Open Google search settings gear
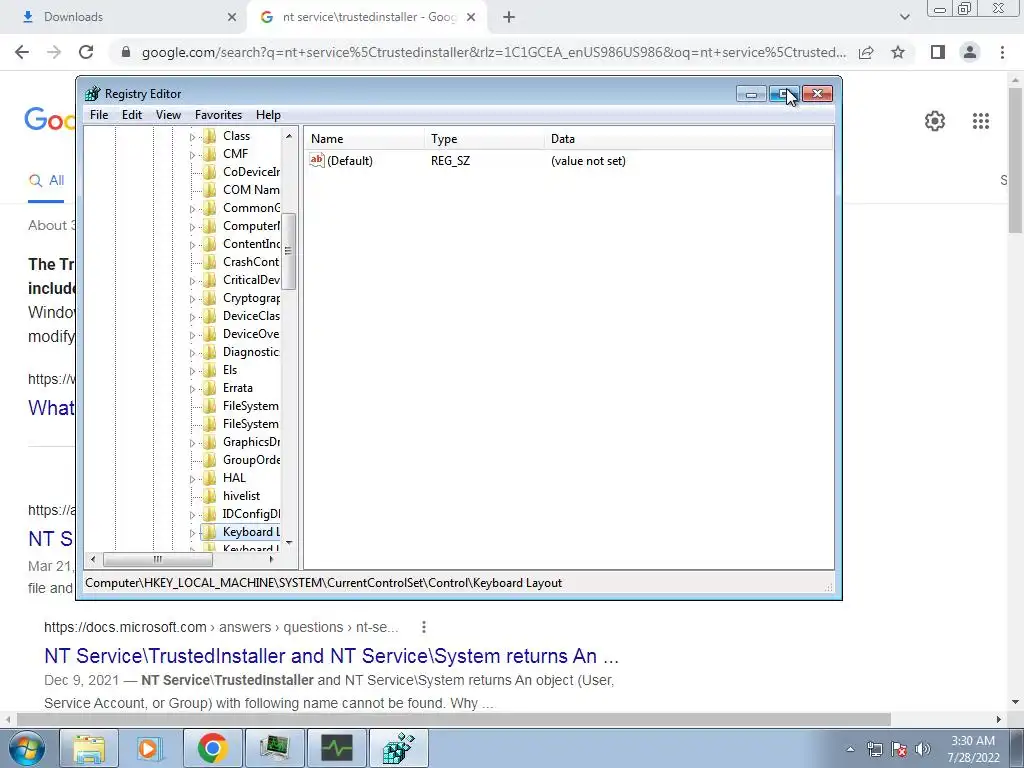1024x768 pixels. pos(935,121)
